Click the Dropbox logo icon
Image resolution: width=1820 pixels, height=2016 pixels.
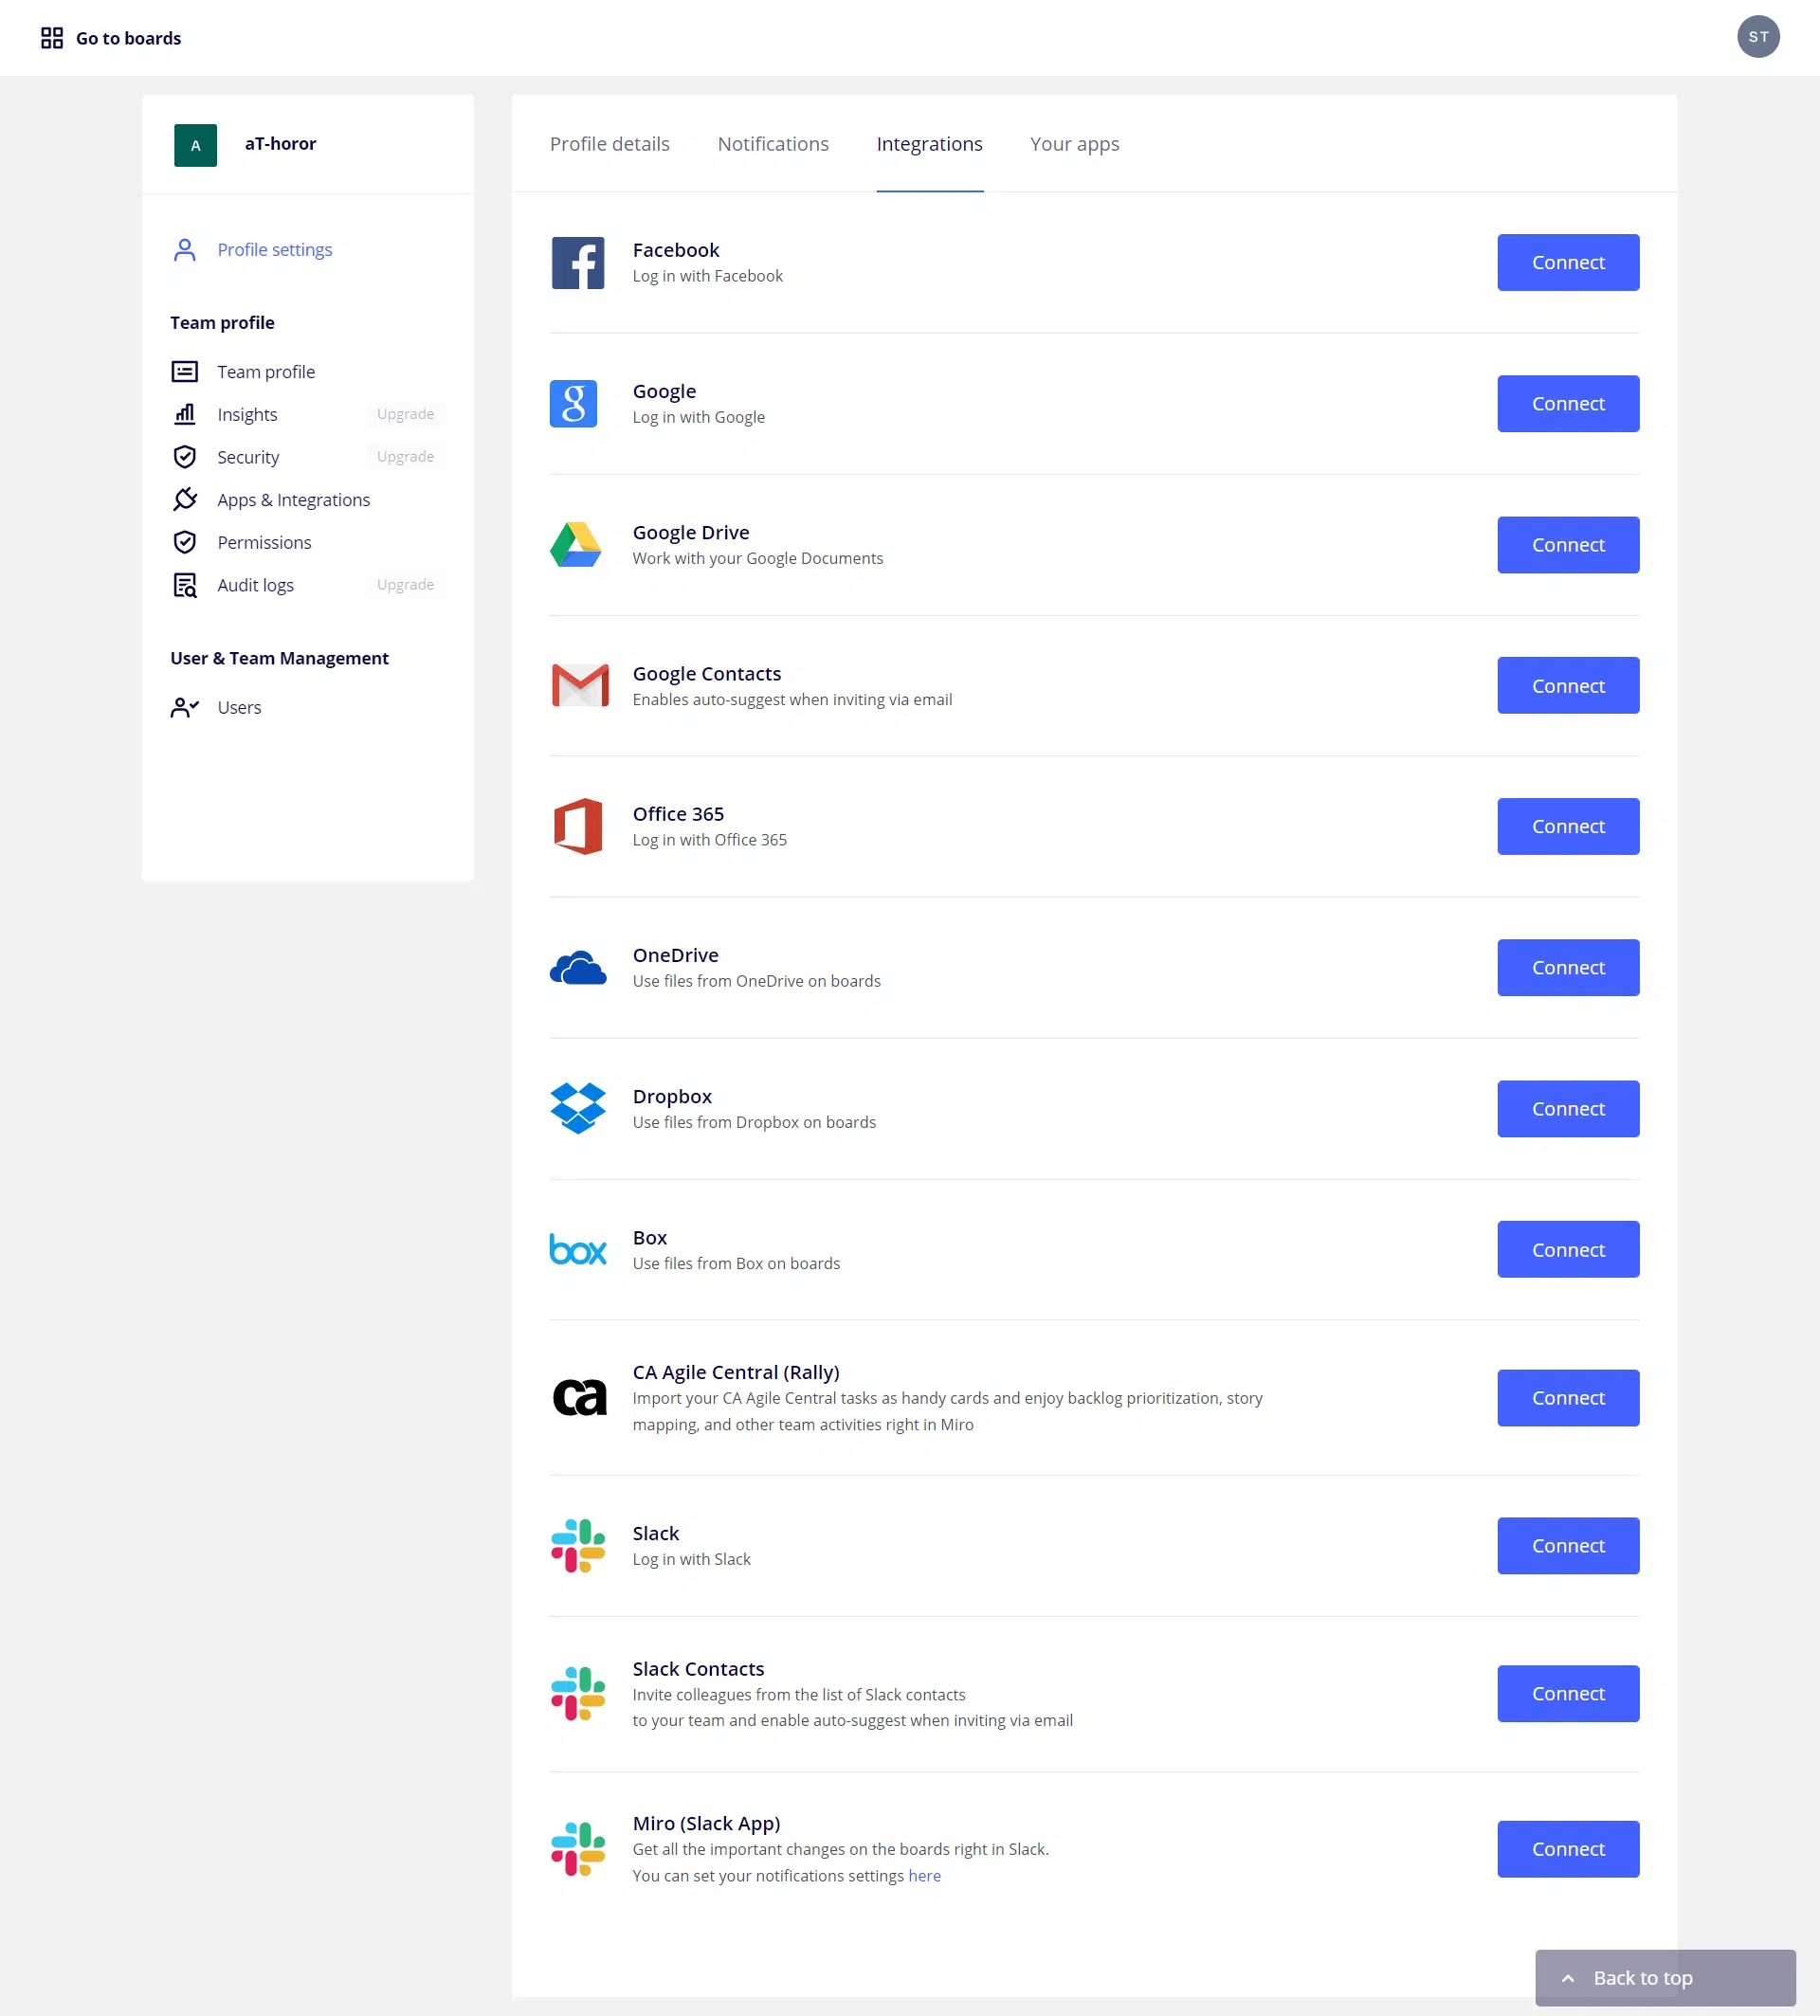(x=578, y=1108)
